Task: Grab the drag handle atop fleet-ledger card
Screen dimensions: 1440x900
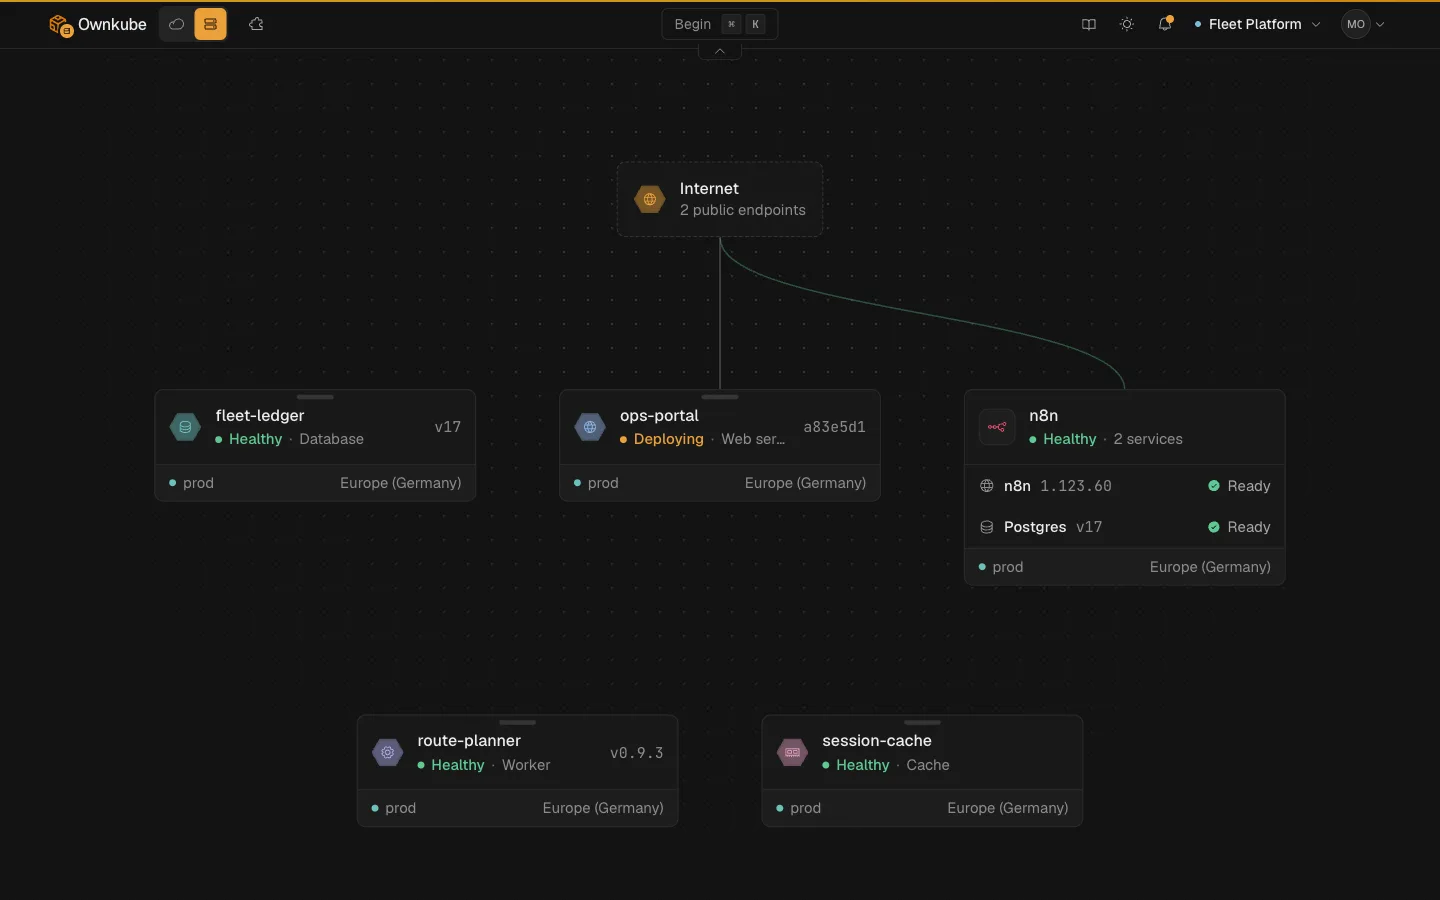Action: pyautogui.click(x=315, y=397)
